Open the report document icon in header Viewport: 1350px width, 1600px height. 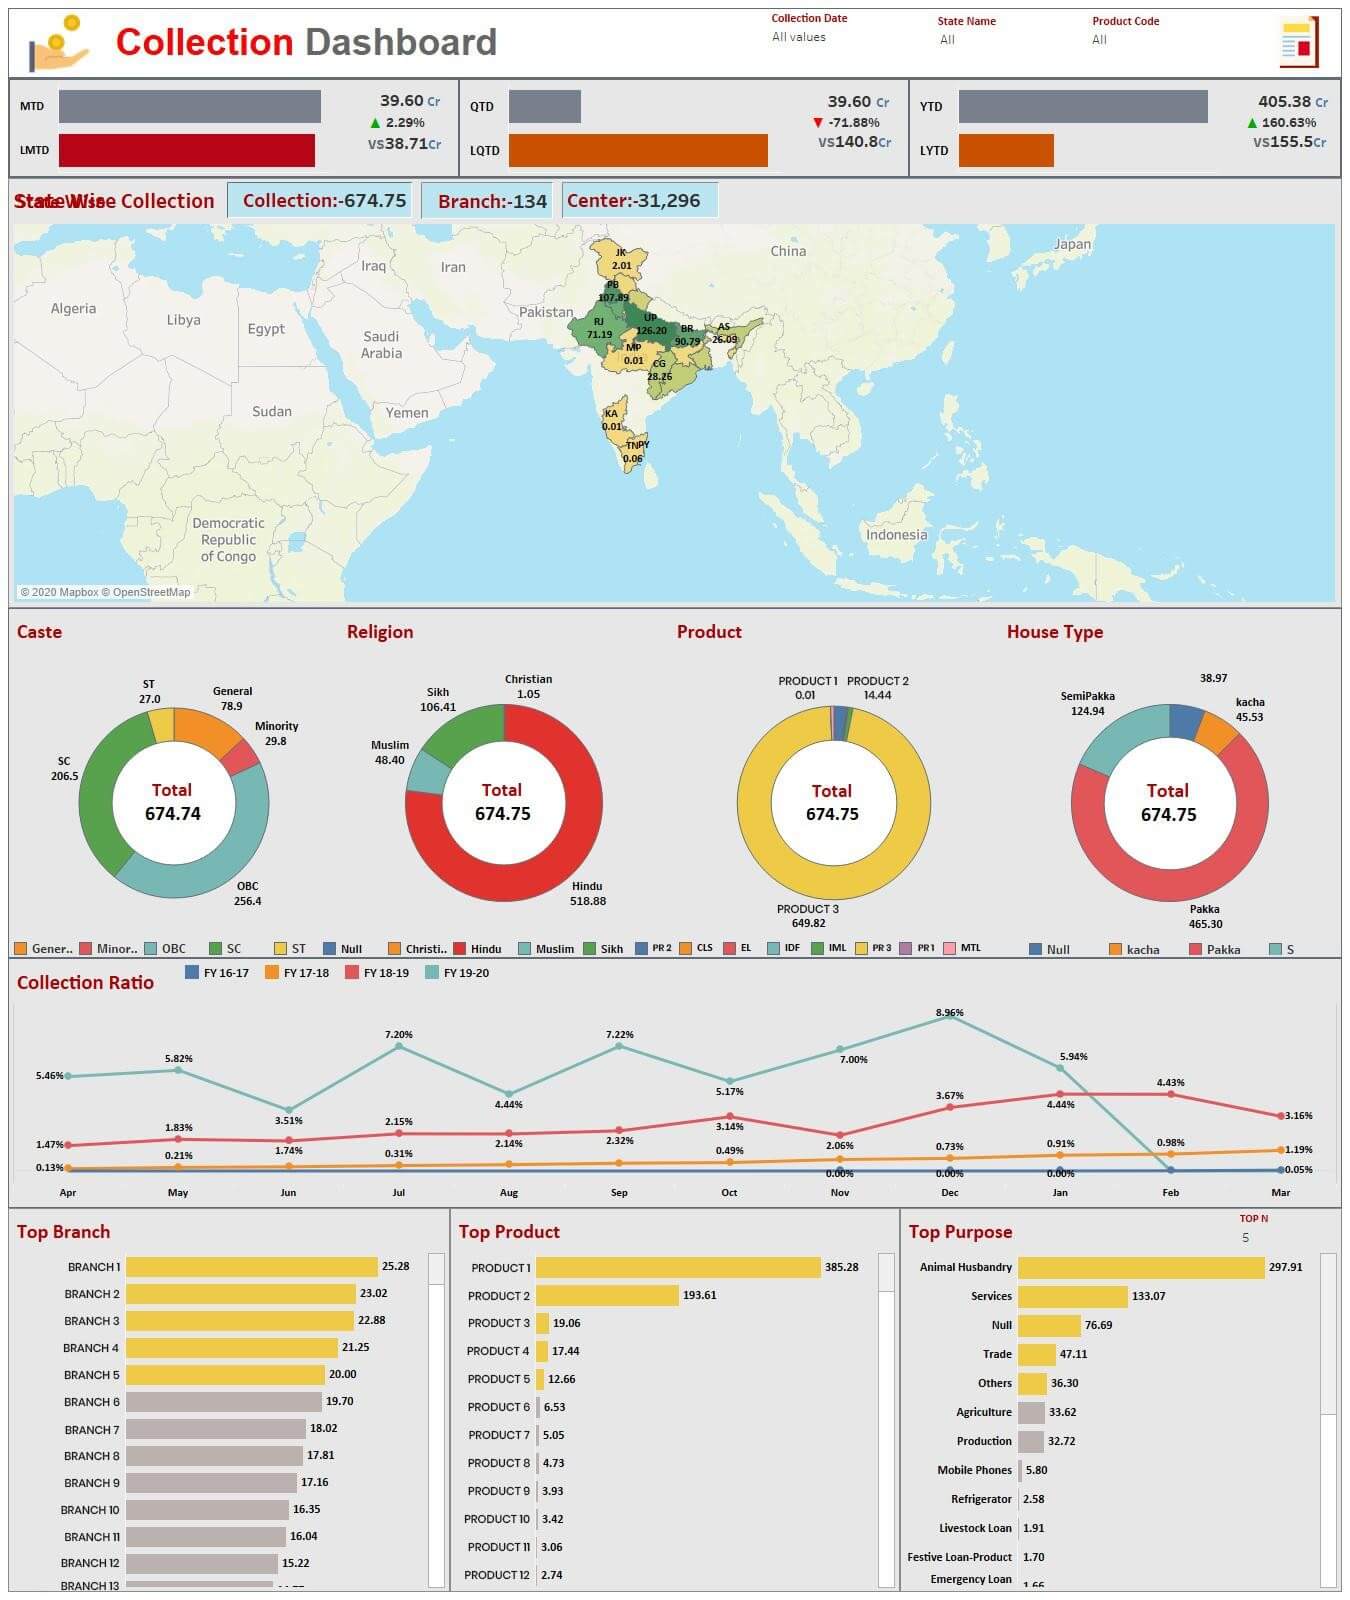pyautogui.click(x=1299, y=43)
